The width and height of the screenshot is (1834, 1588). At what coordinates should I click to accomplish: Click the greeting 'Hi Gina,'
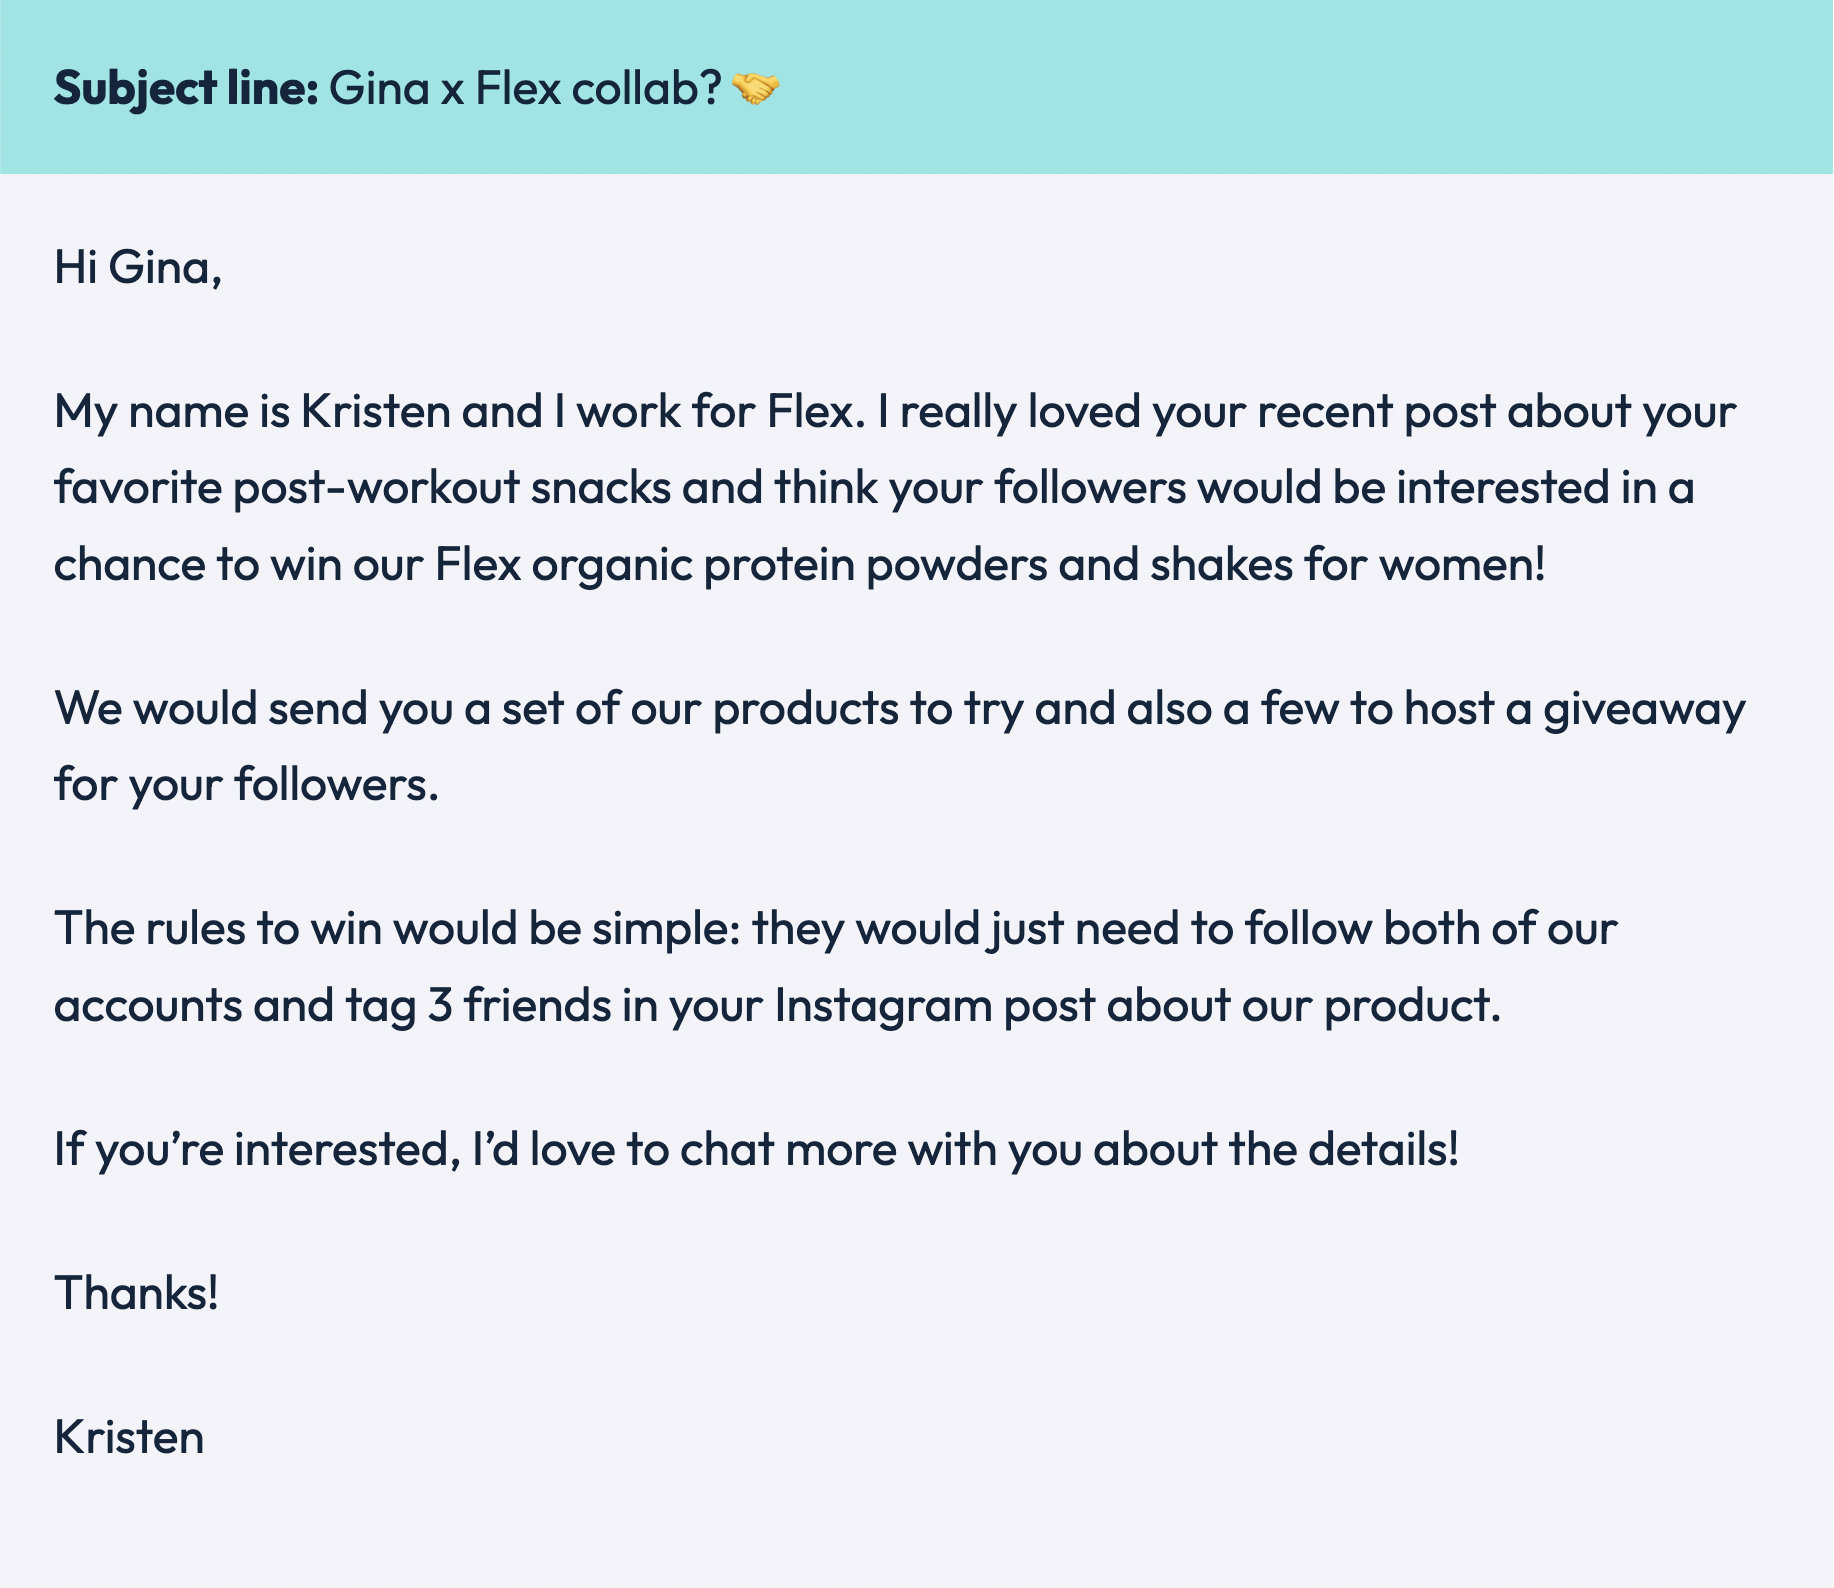pos(137,267)
